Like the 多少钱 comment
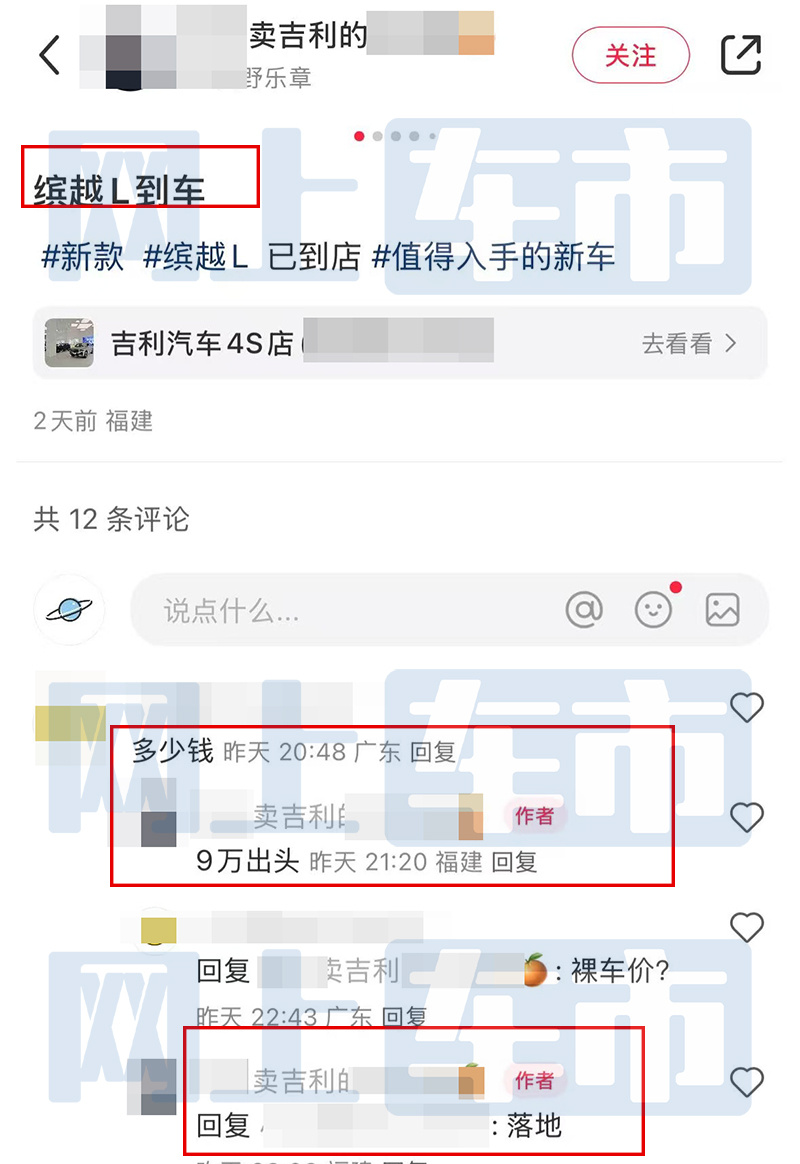800x1164 pixels. pos(747,707)
